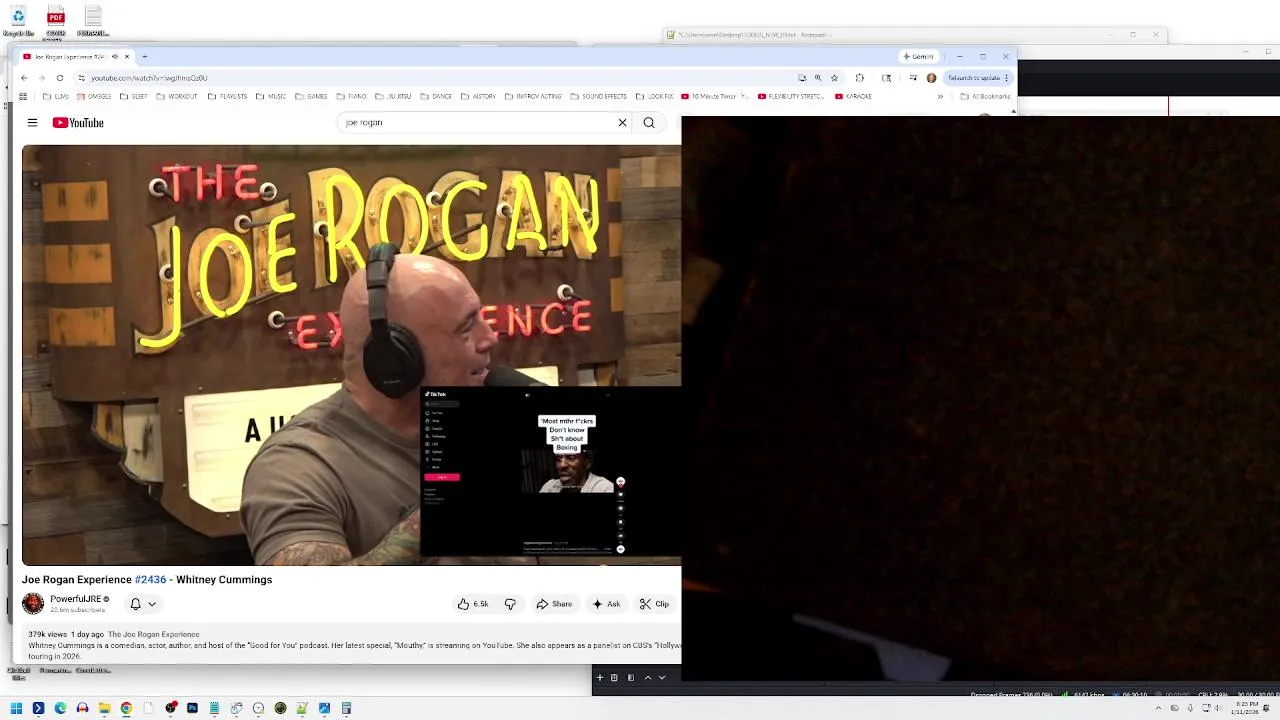Go to YouTube home via logo

78,123
